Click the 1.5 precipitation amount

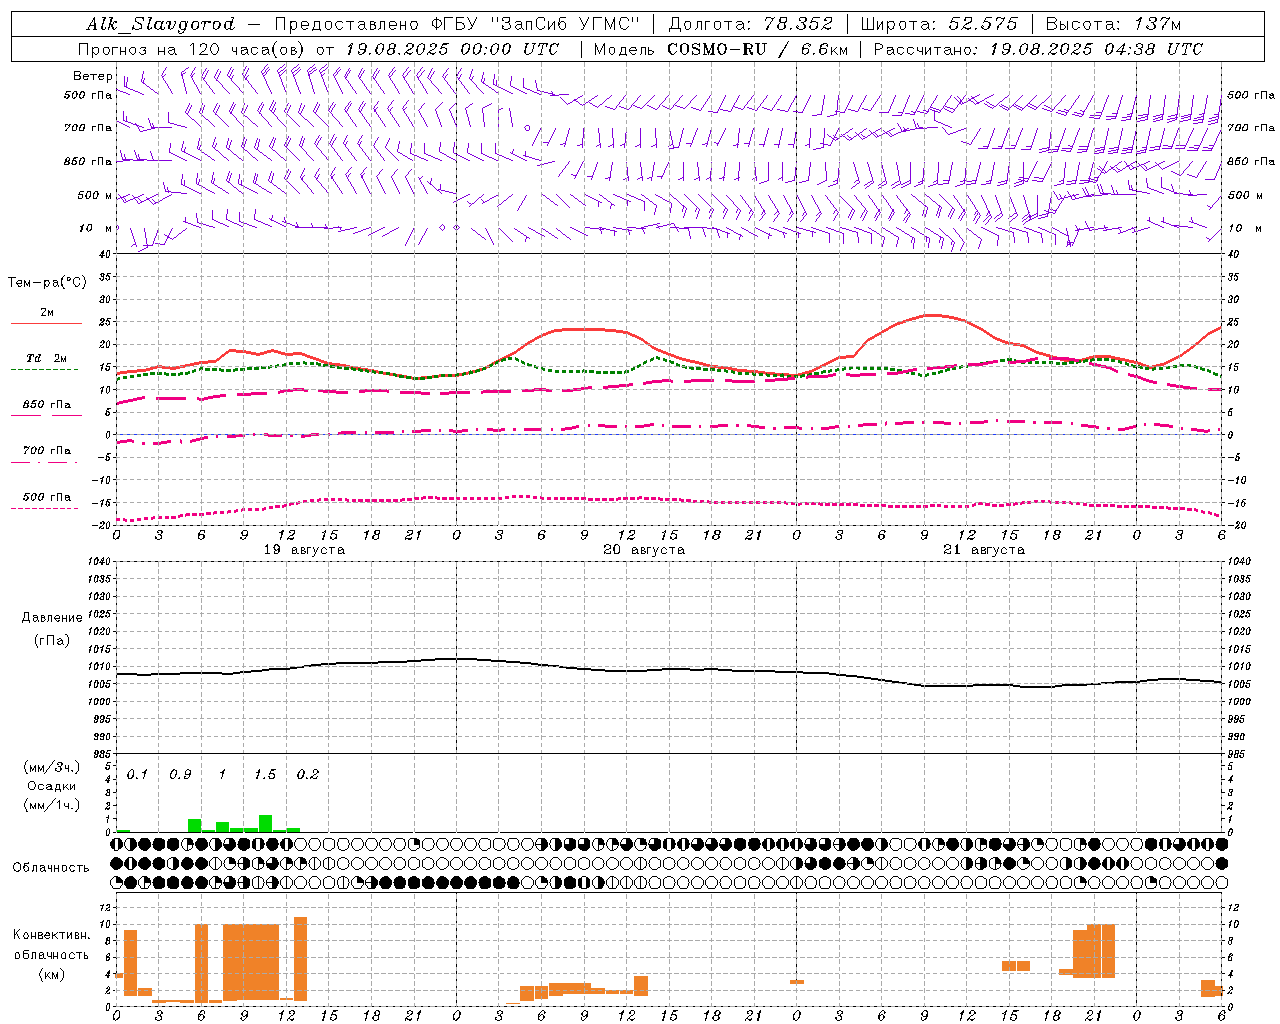264,775
